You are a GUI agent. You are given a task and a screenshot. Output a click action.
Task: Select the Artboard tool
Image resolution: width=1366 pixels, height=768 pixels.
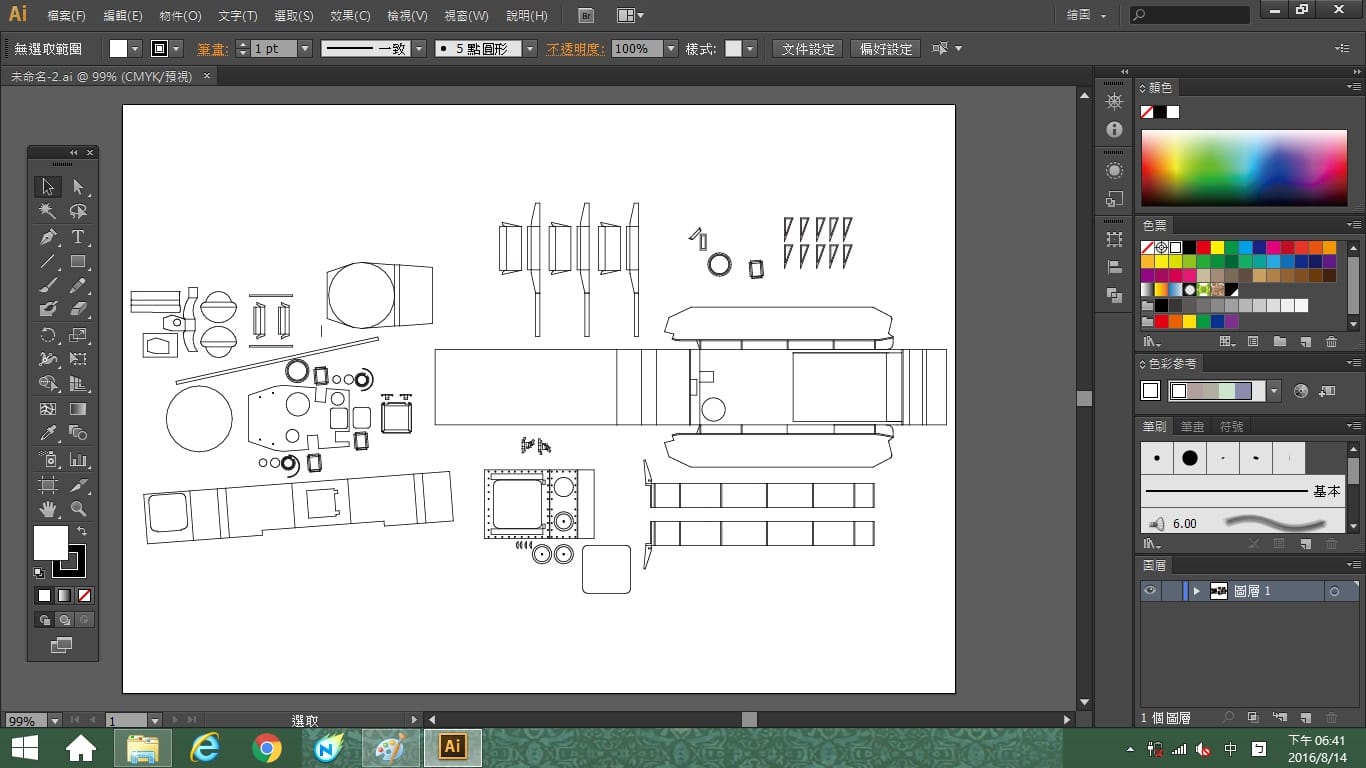pyautogui.click(x=47, y=485)
